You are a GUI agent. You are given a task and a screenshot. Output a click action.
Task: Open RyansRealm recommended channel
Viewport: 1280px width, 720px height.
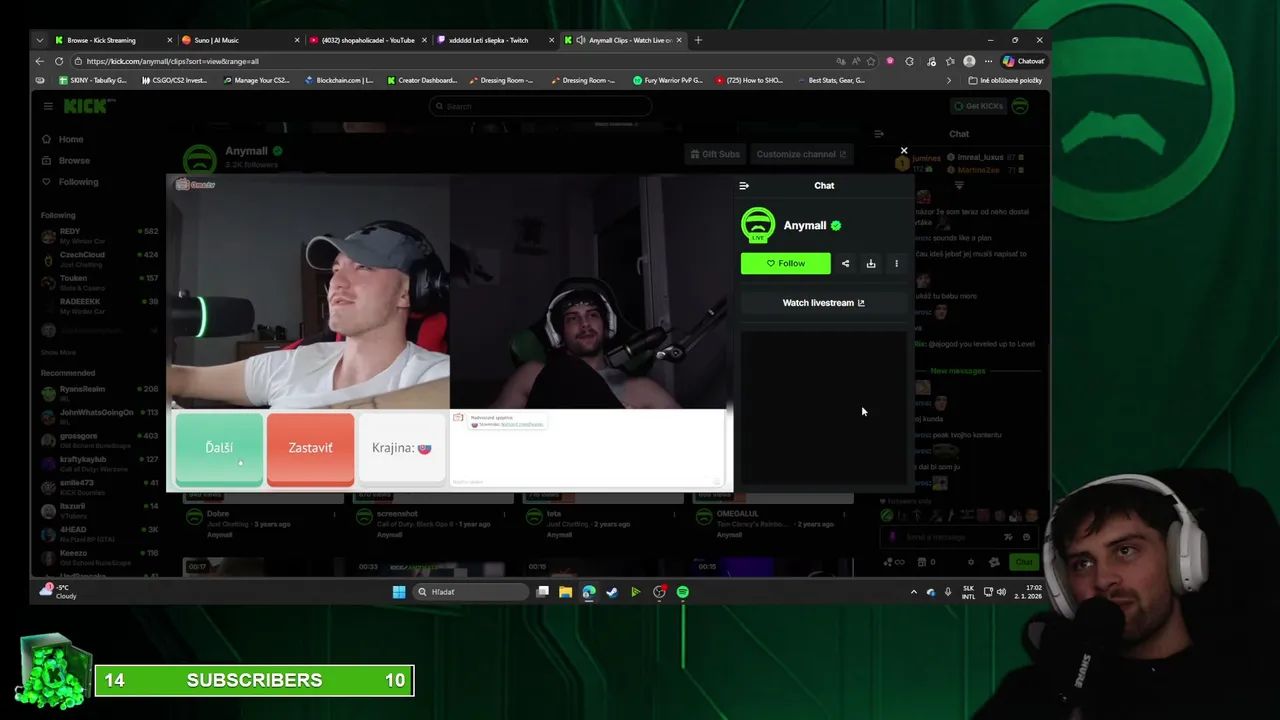click(99, 392)
